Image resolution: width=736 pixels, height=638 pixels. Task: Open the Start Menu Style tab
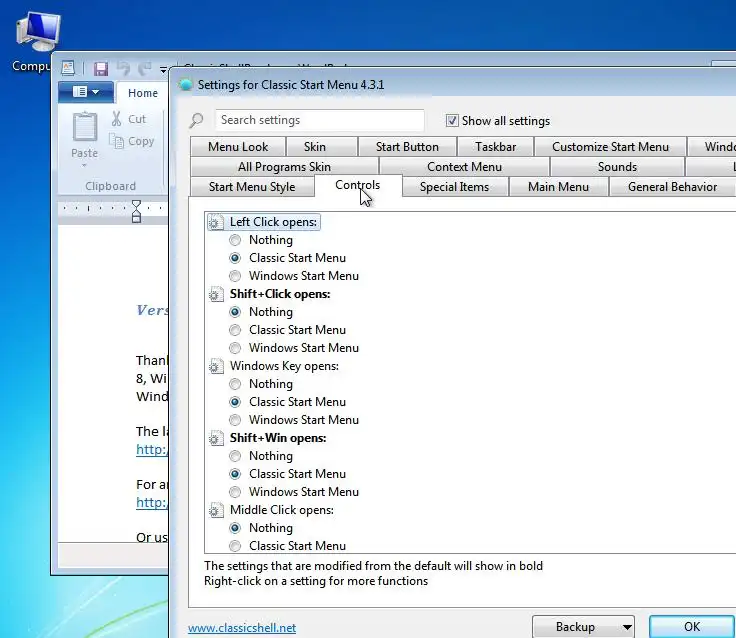click(252, 187)
